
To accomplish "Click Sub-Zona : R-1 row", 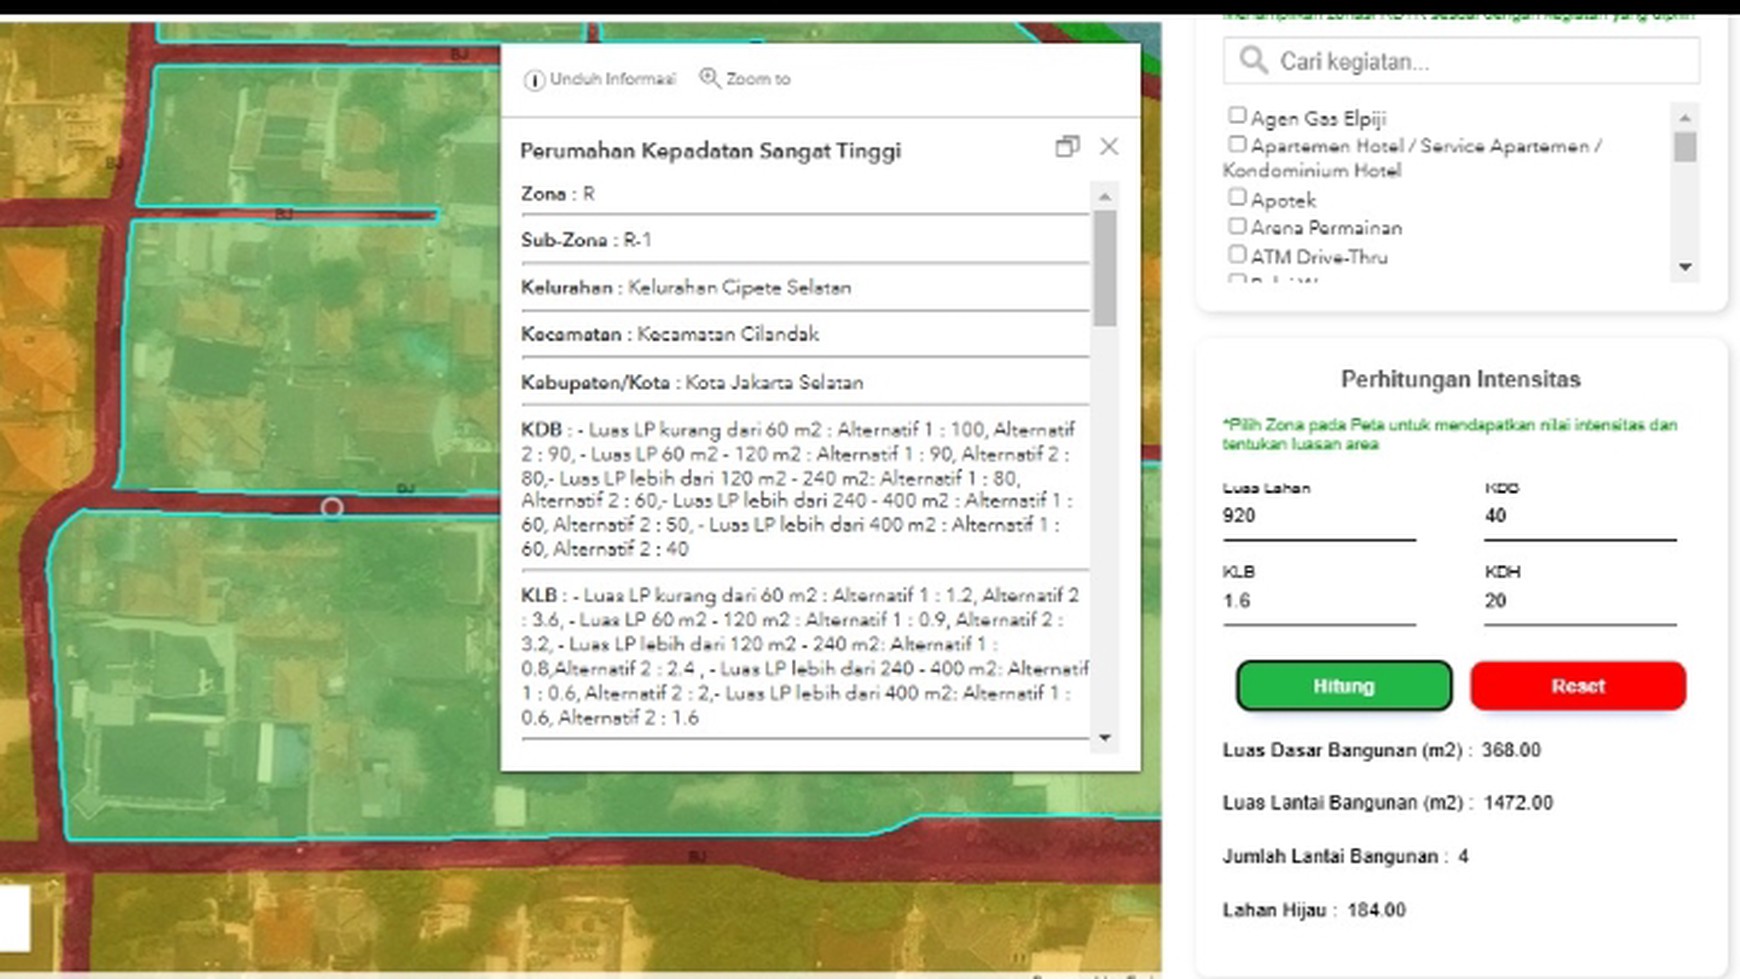I will point(804,240).
